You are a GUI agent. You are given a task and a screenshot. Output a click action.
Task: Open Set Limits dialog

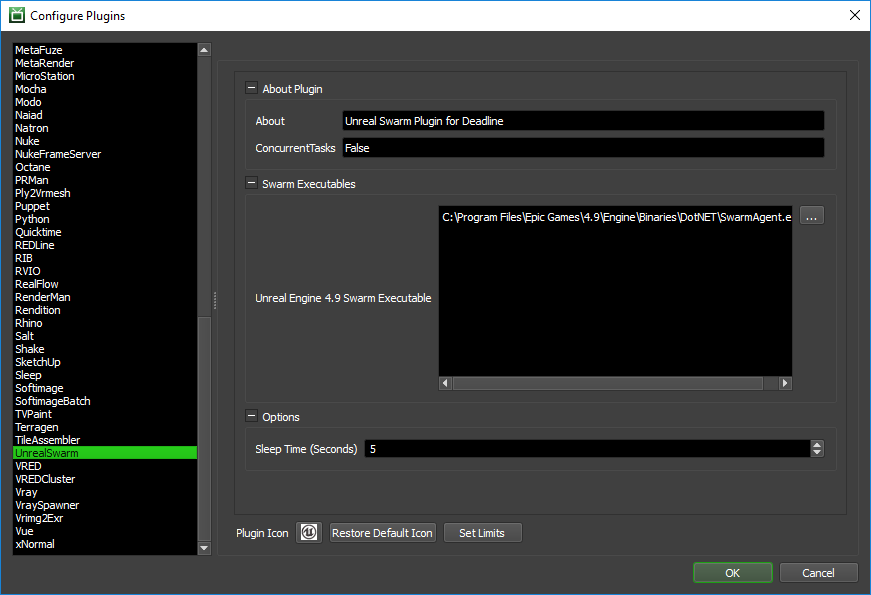(482, 533)
